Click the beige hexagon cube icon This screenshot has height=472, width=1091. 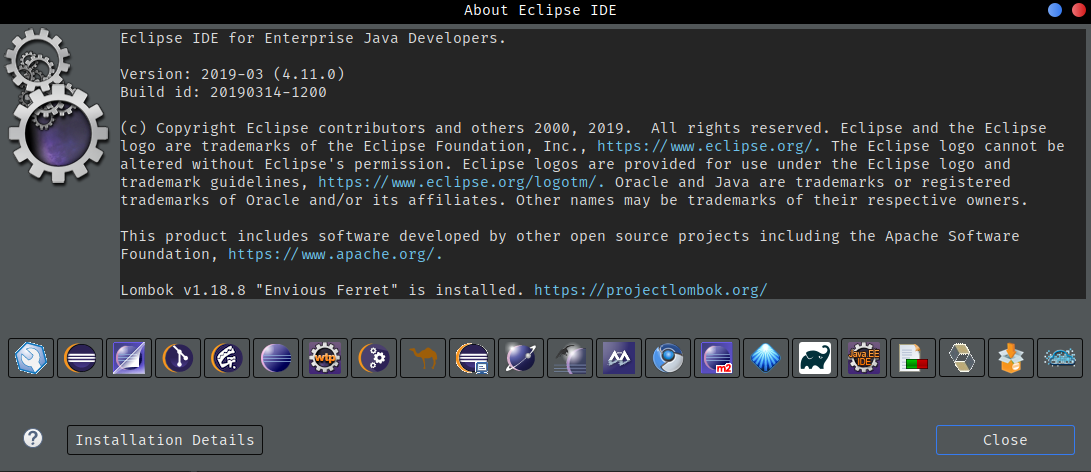tap(962, 358)
